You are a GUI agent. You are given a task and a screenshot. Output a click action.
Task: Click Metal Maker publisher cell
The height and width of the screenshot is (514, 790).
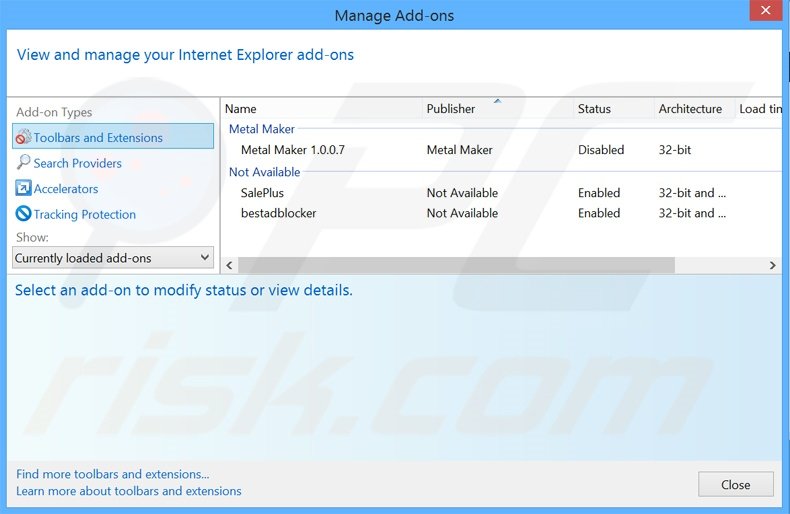(x=459, y=150)
